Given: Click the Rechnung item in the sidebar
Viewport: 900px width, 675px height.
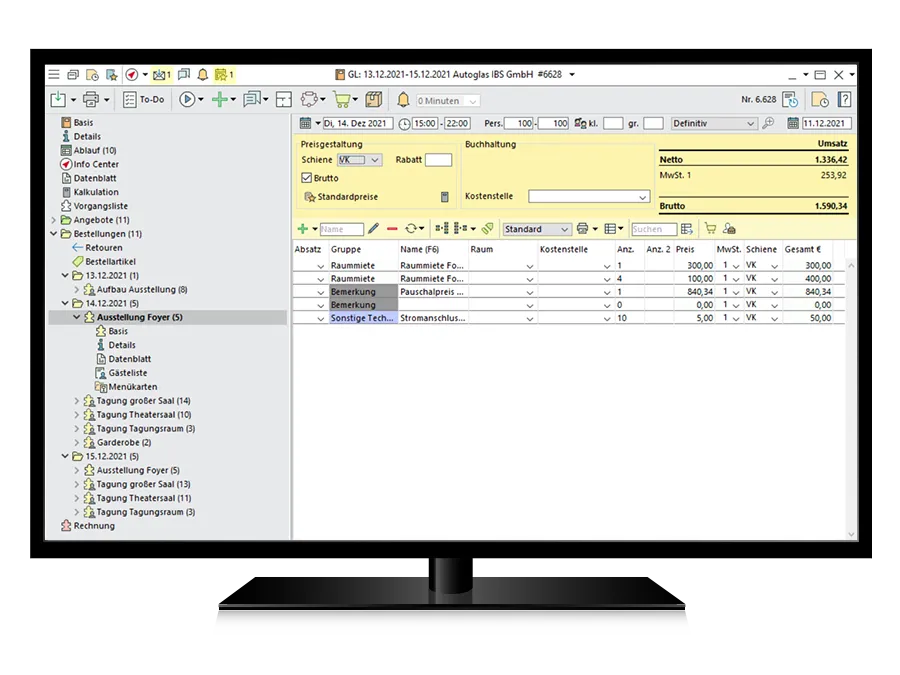Looking at the screenshot, I should [93, 526].
